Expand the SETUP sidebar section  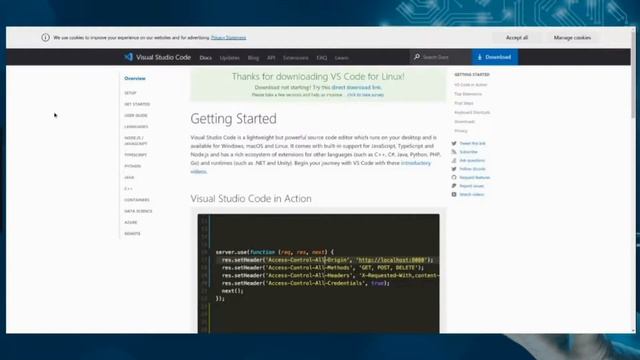[x=131, y=93]
